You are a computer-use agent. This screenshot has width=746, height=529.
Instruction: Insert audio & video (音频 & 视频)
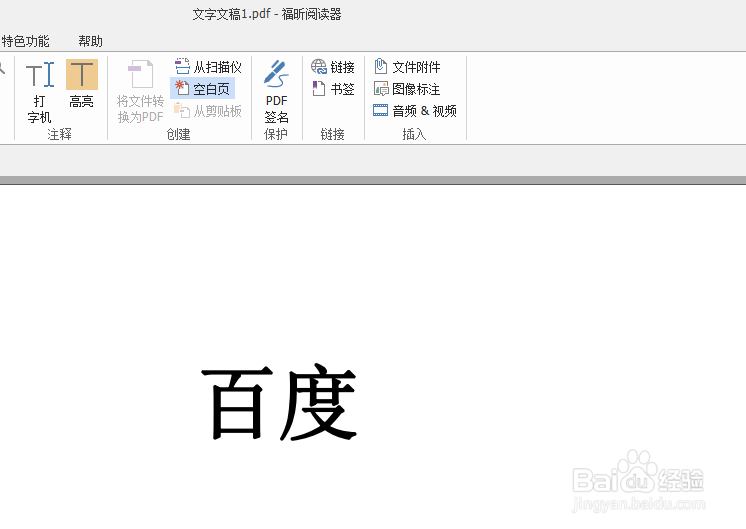(x=415, y=111)
